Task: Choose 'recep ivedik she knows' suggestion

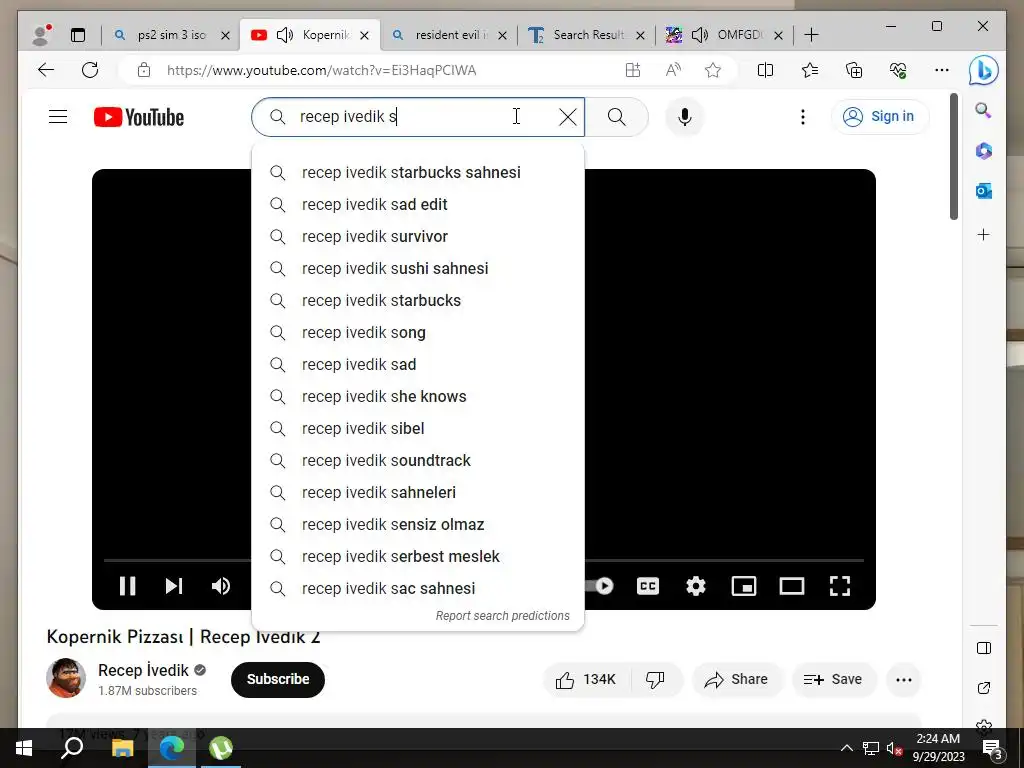Action: click(x=418, y=396)
